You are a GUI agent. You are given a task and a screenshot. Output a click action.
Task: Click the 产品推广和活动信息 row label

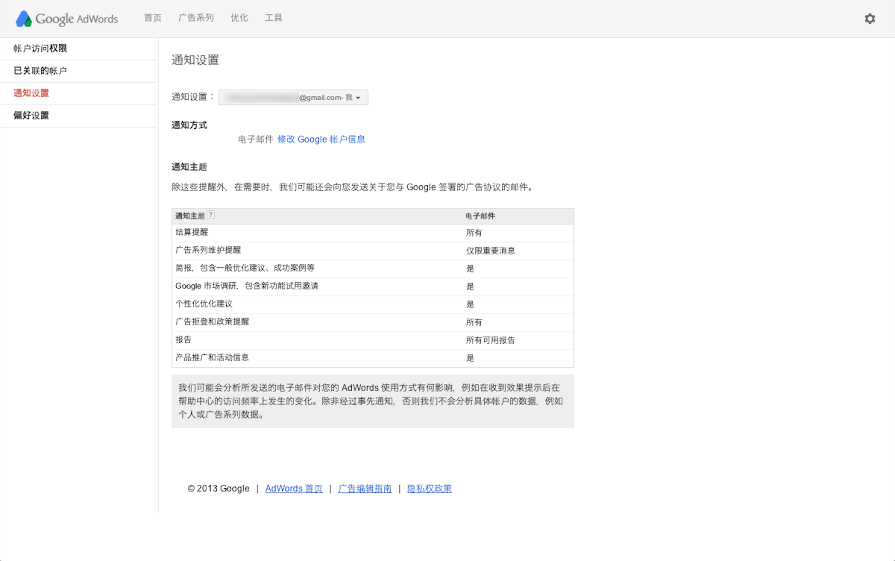(212, 357)
